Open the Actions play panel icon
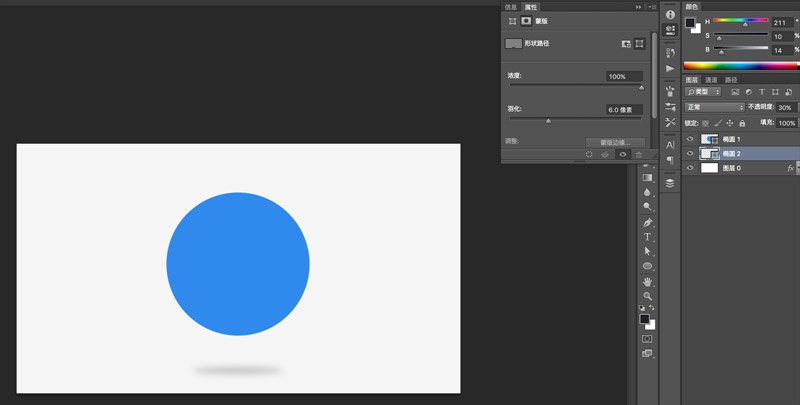The height and width of the screenshot is (405, 800). click(670, 68)
